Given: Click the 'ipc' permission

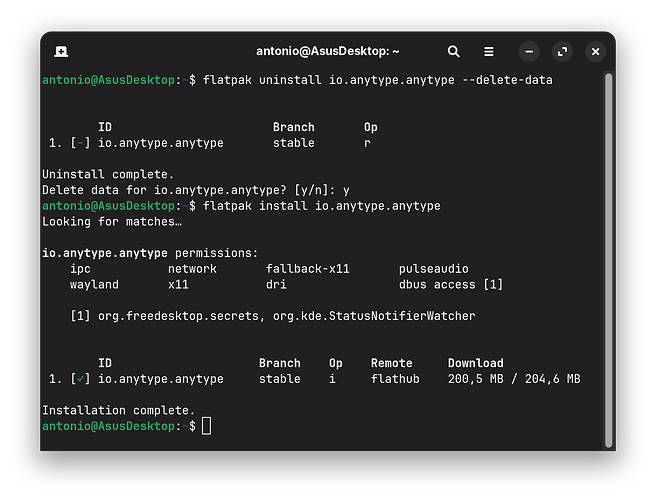Looking at the screenshot, I should click(x=80, y=269).
